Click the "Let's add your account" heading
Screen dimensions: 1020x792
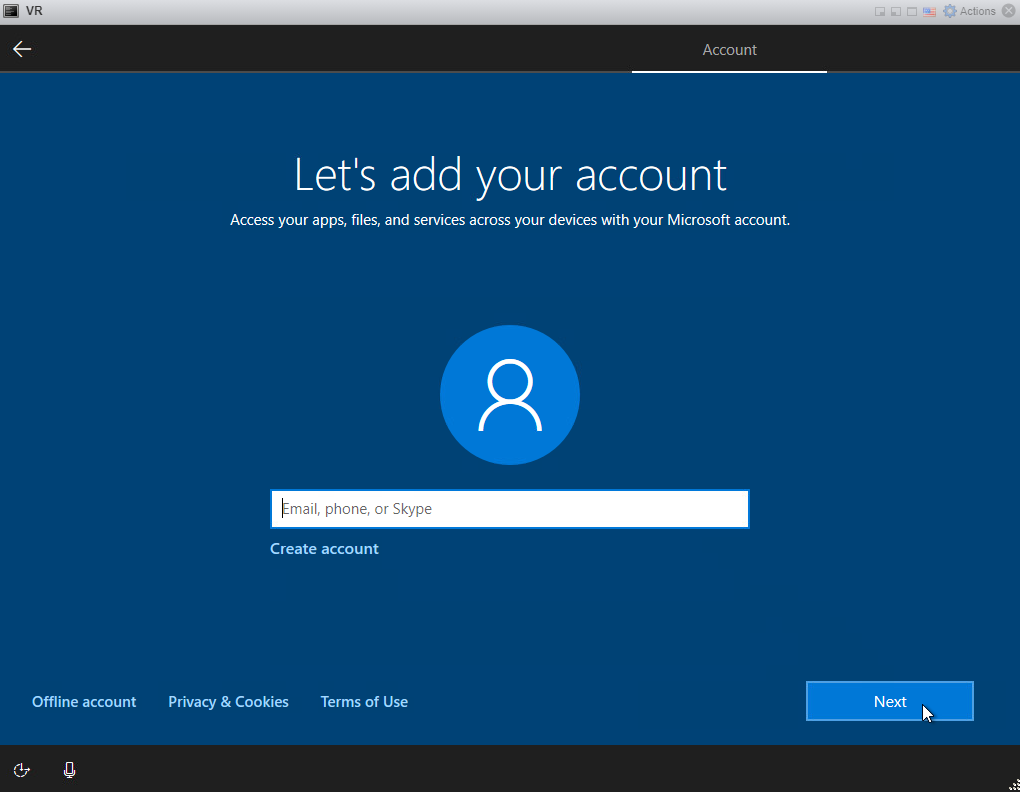tap(510, 175)
